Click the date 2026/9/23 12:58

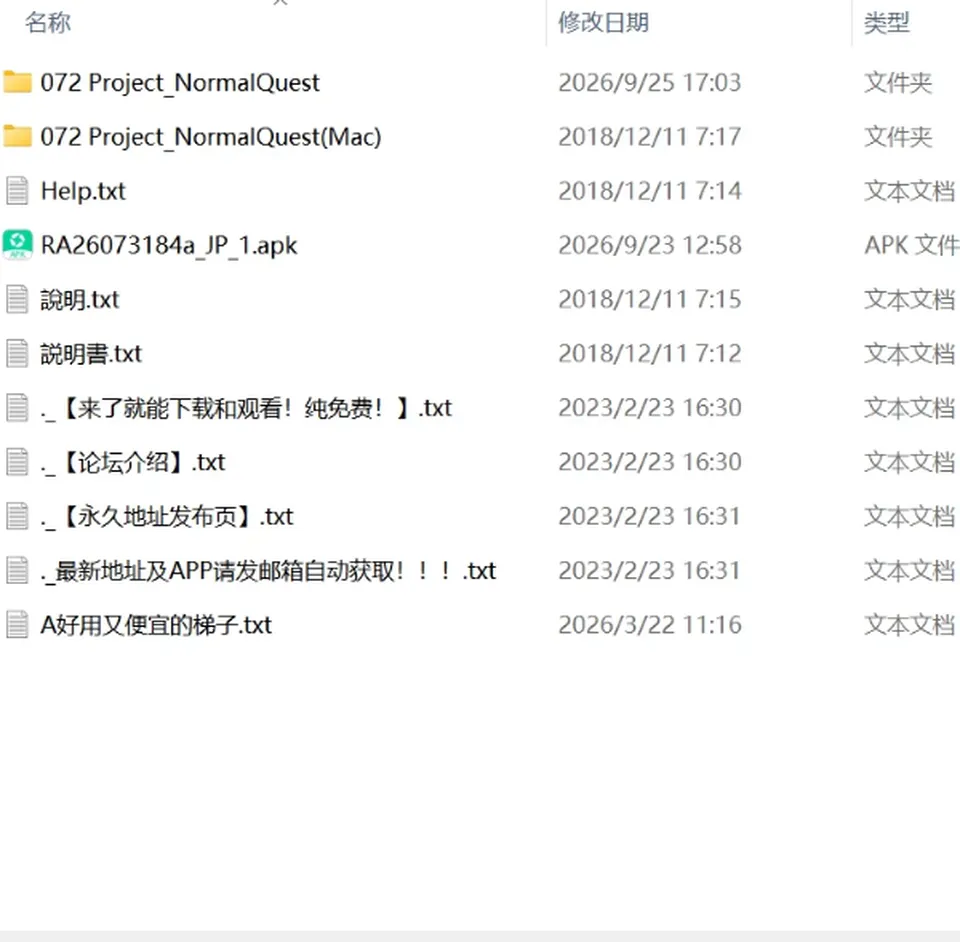[650, 245]
